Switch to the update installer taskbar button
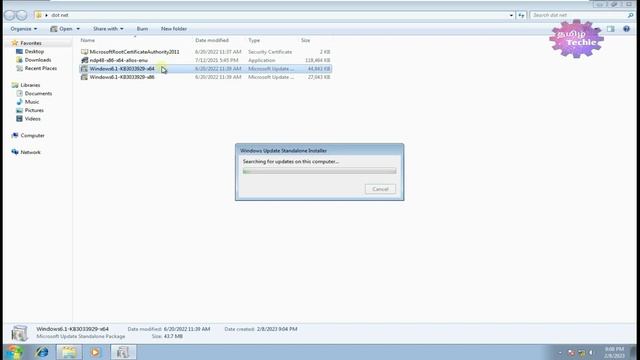 pyautogui.click(x=123, y=352)
